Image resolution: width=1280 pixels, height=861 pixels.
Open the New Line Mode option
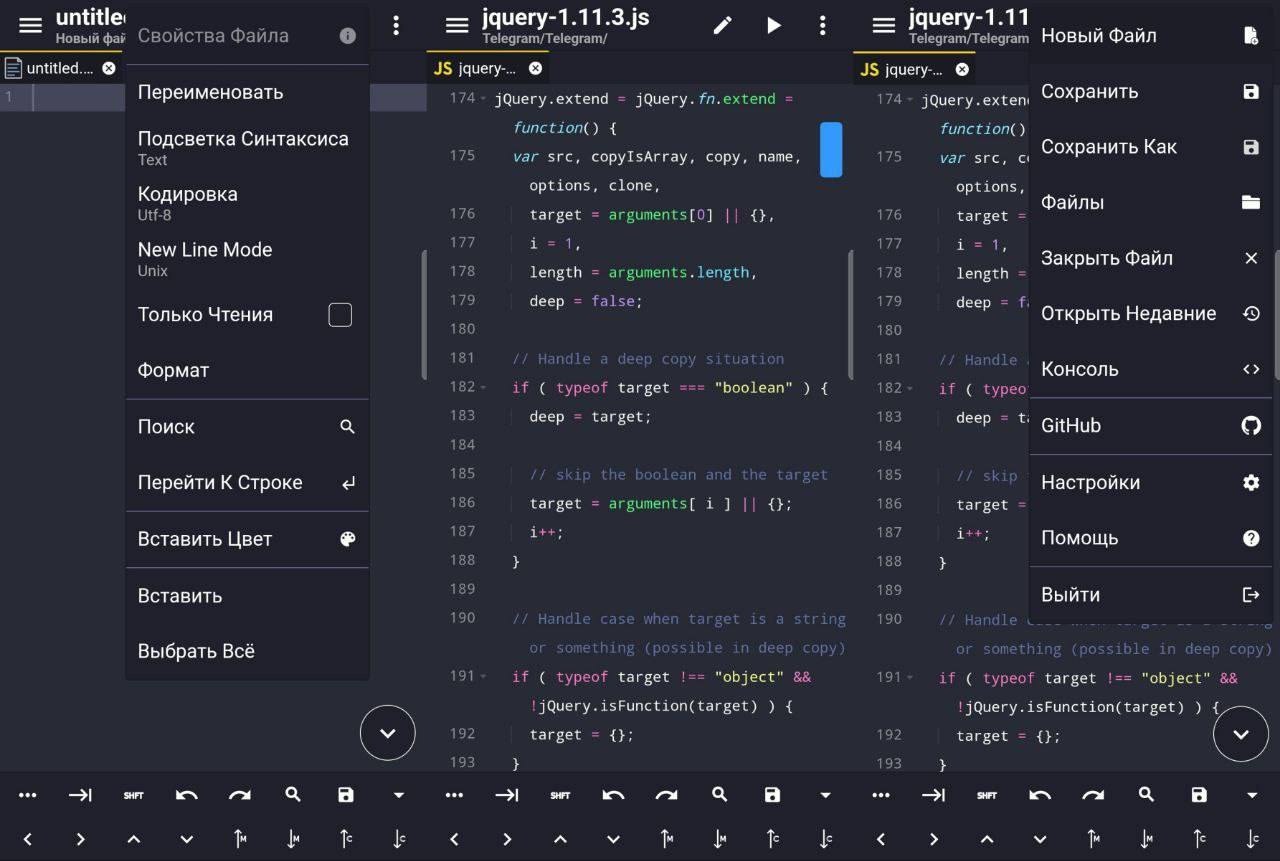coord(247,258)
